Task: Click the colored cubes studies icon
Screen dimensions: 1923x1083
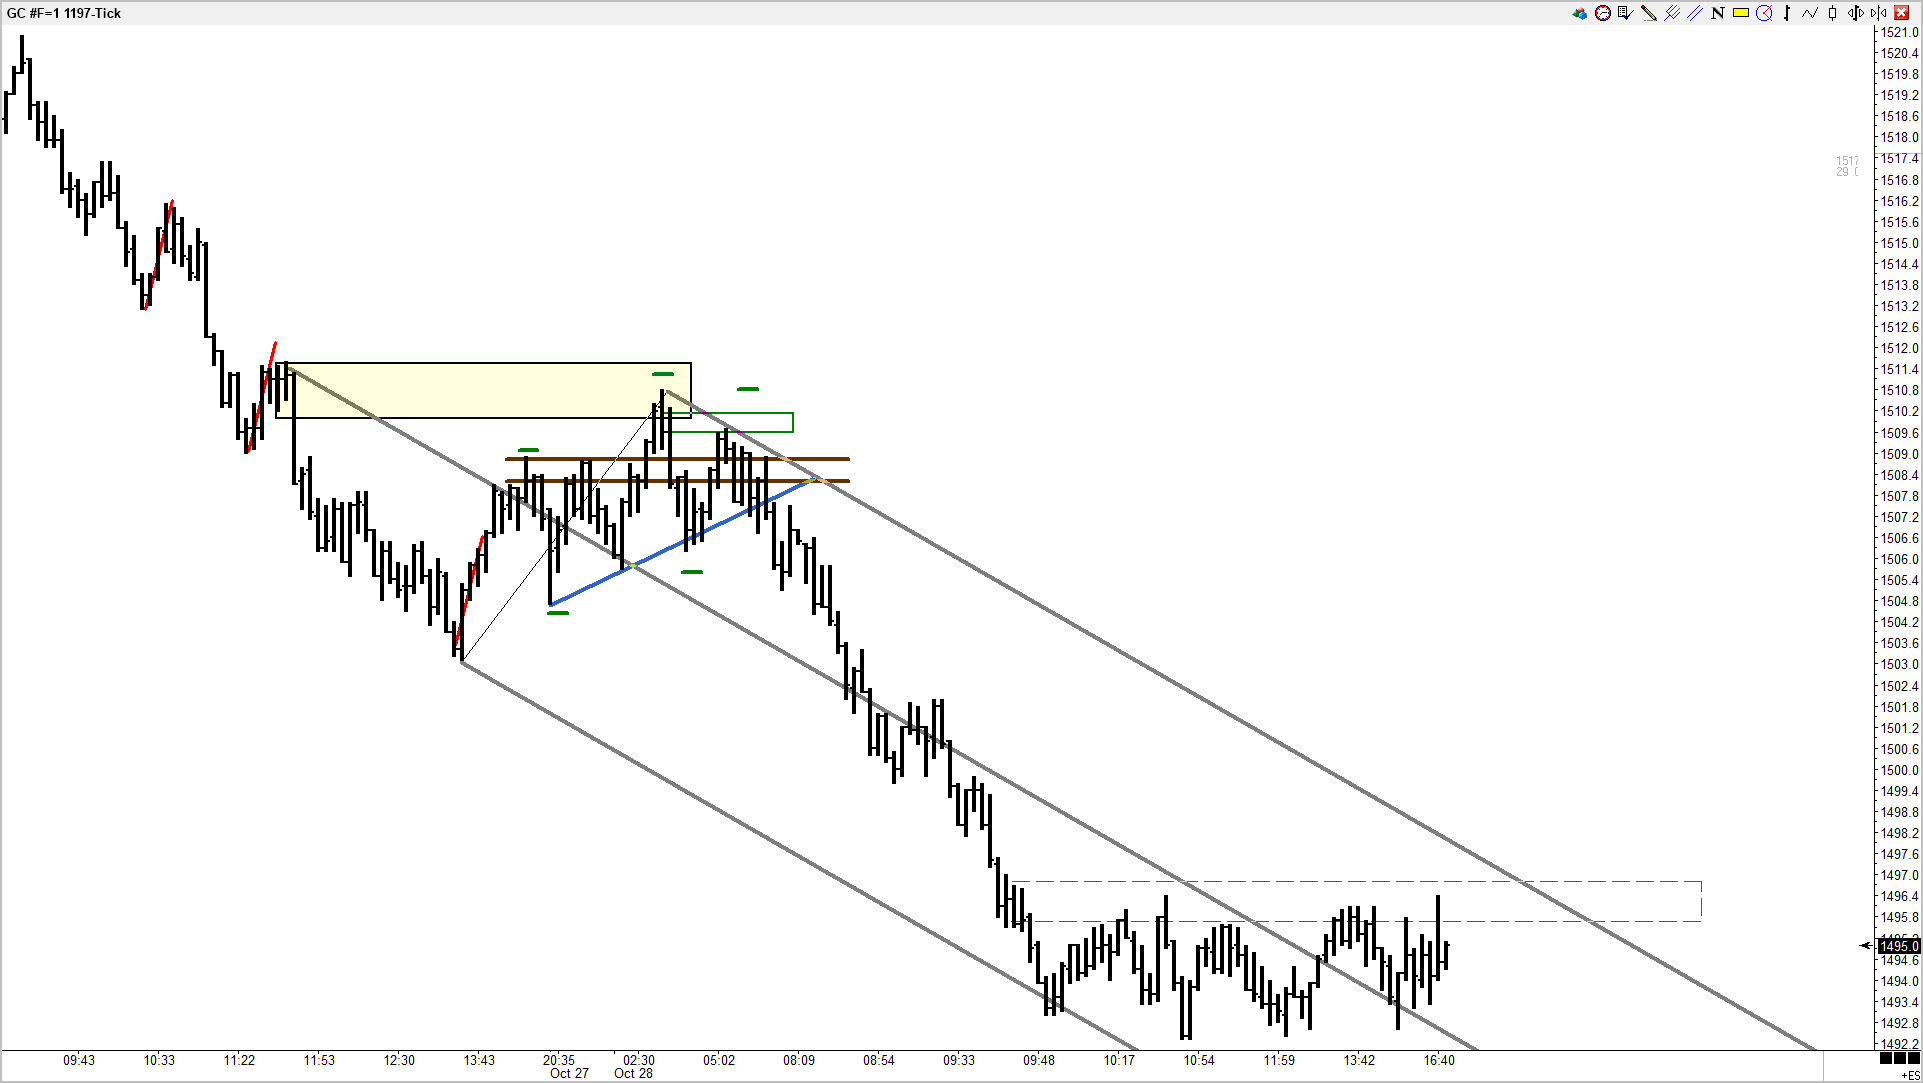Action: (x=1580, y=13)
